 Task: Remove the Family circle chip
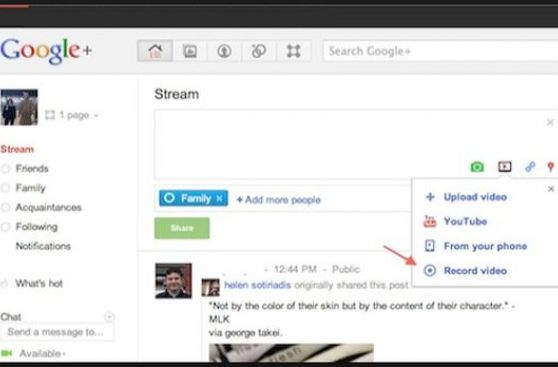[x=220, y=198]
